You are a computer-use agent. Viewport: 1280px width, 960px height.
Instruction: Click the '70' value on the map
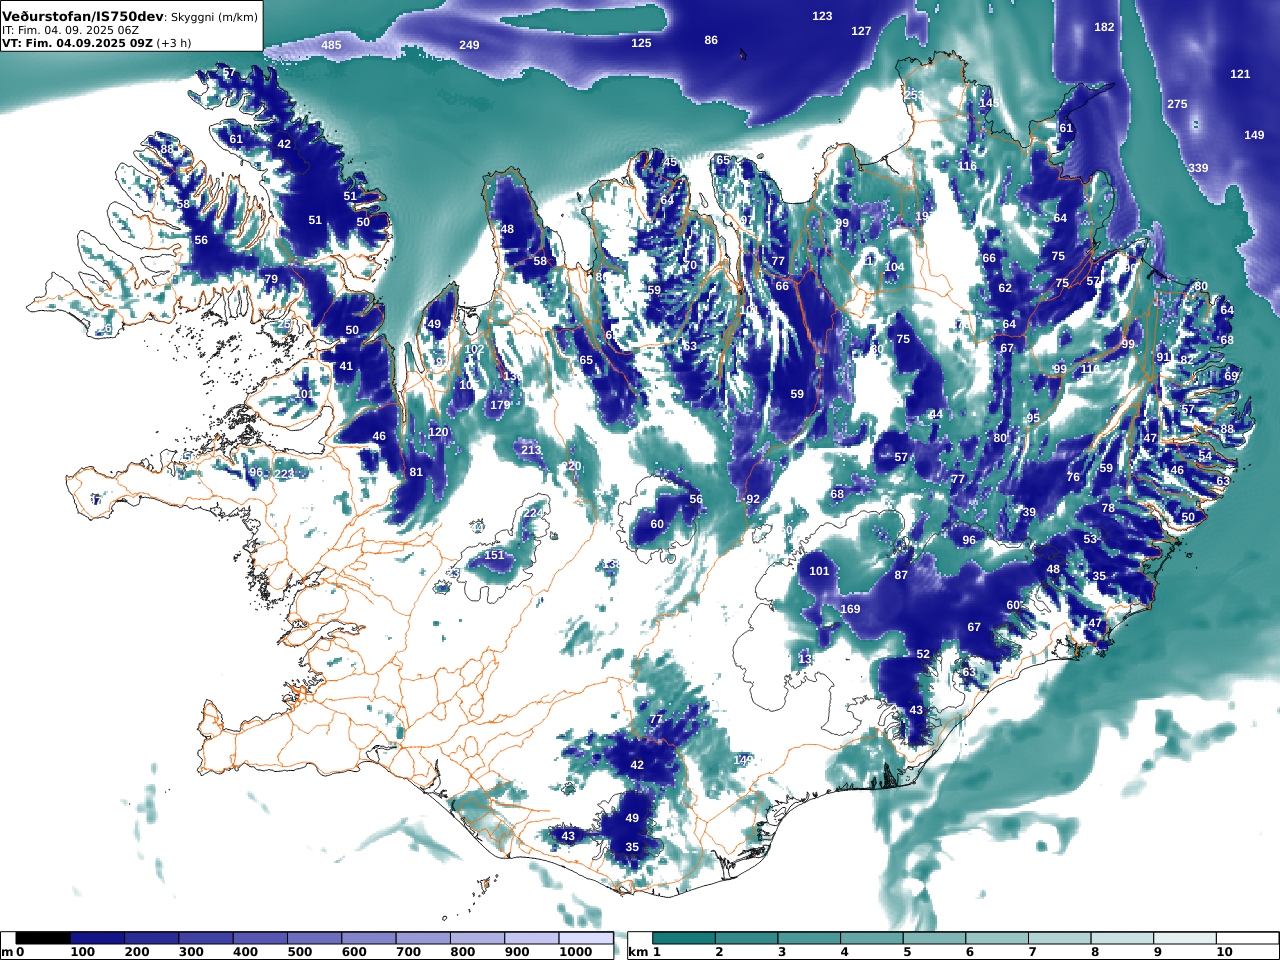pos(689,265)
